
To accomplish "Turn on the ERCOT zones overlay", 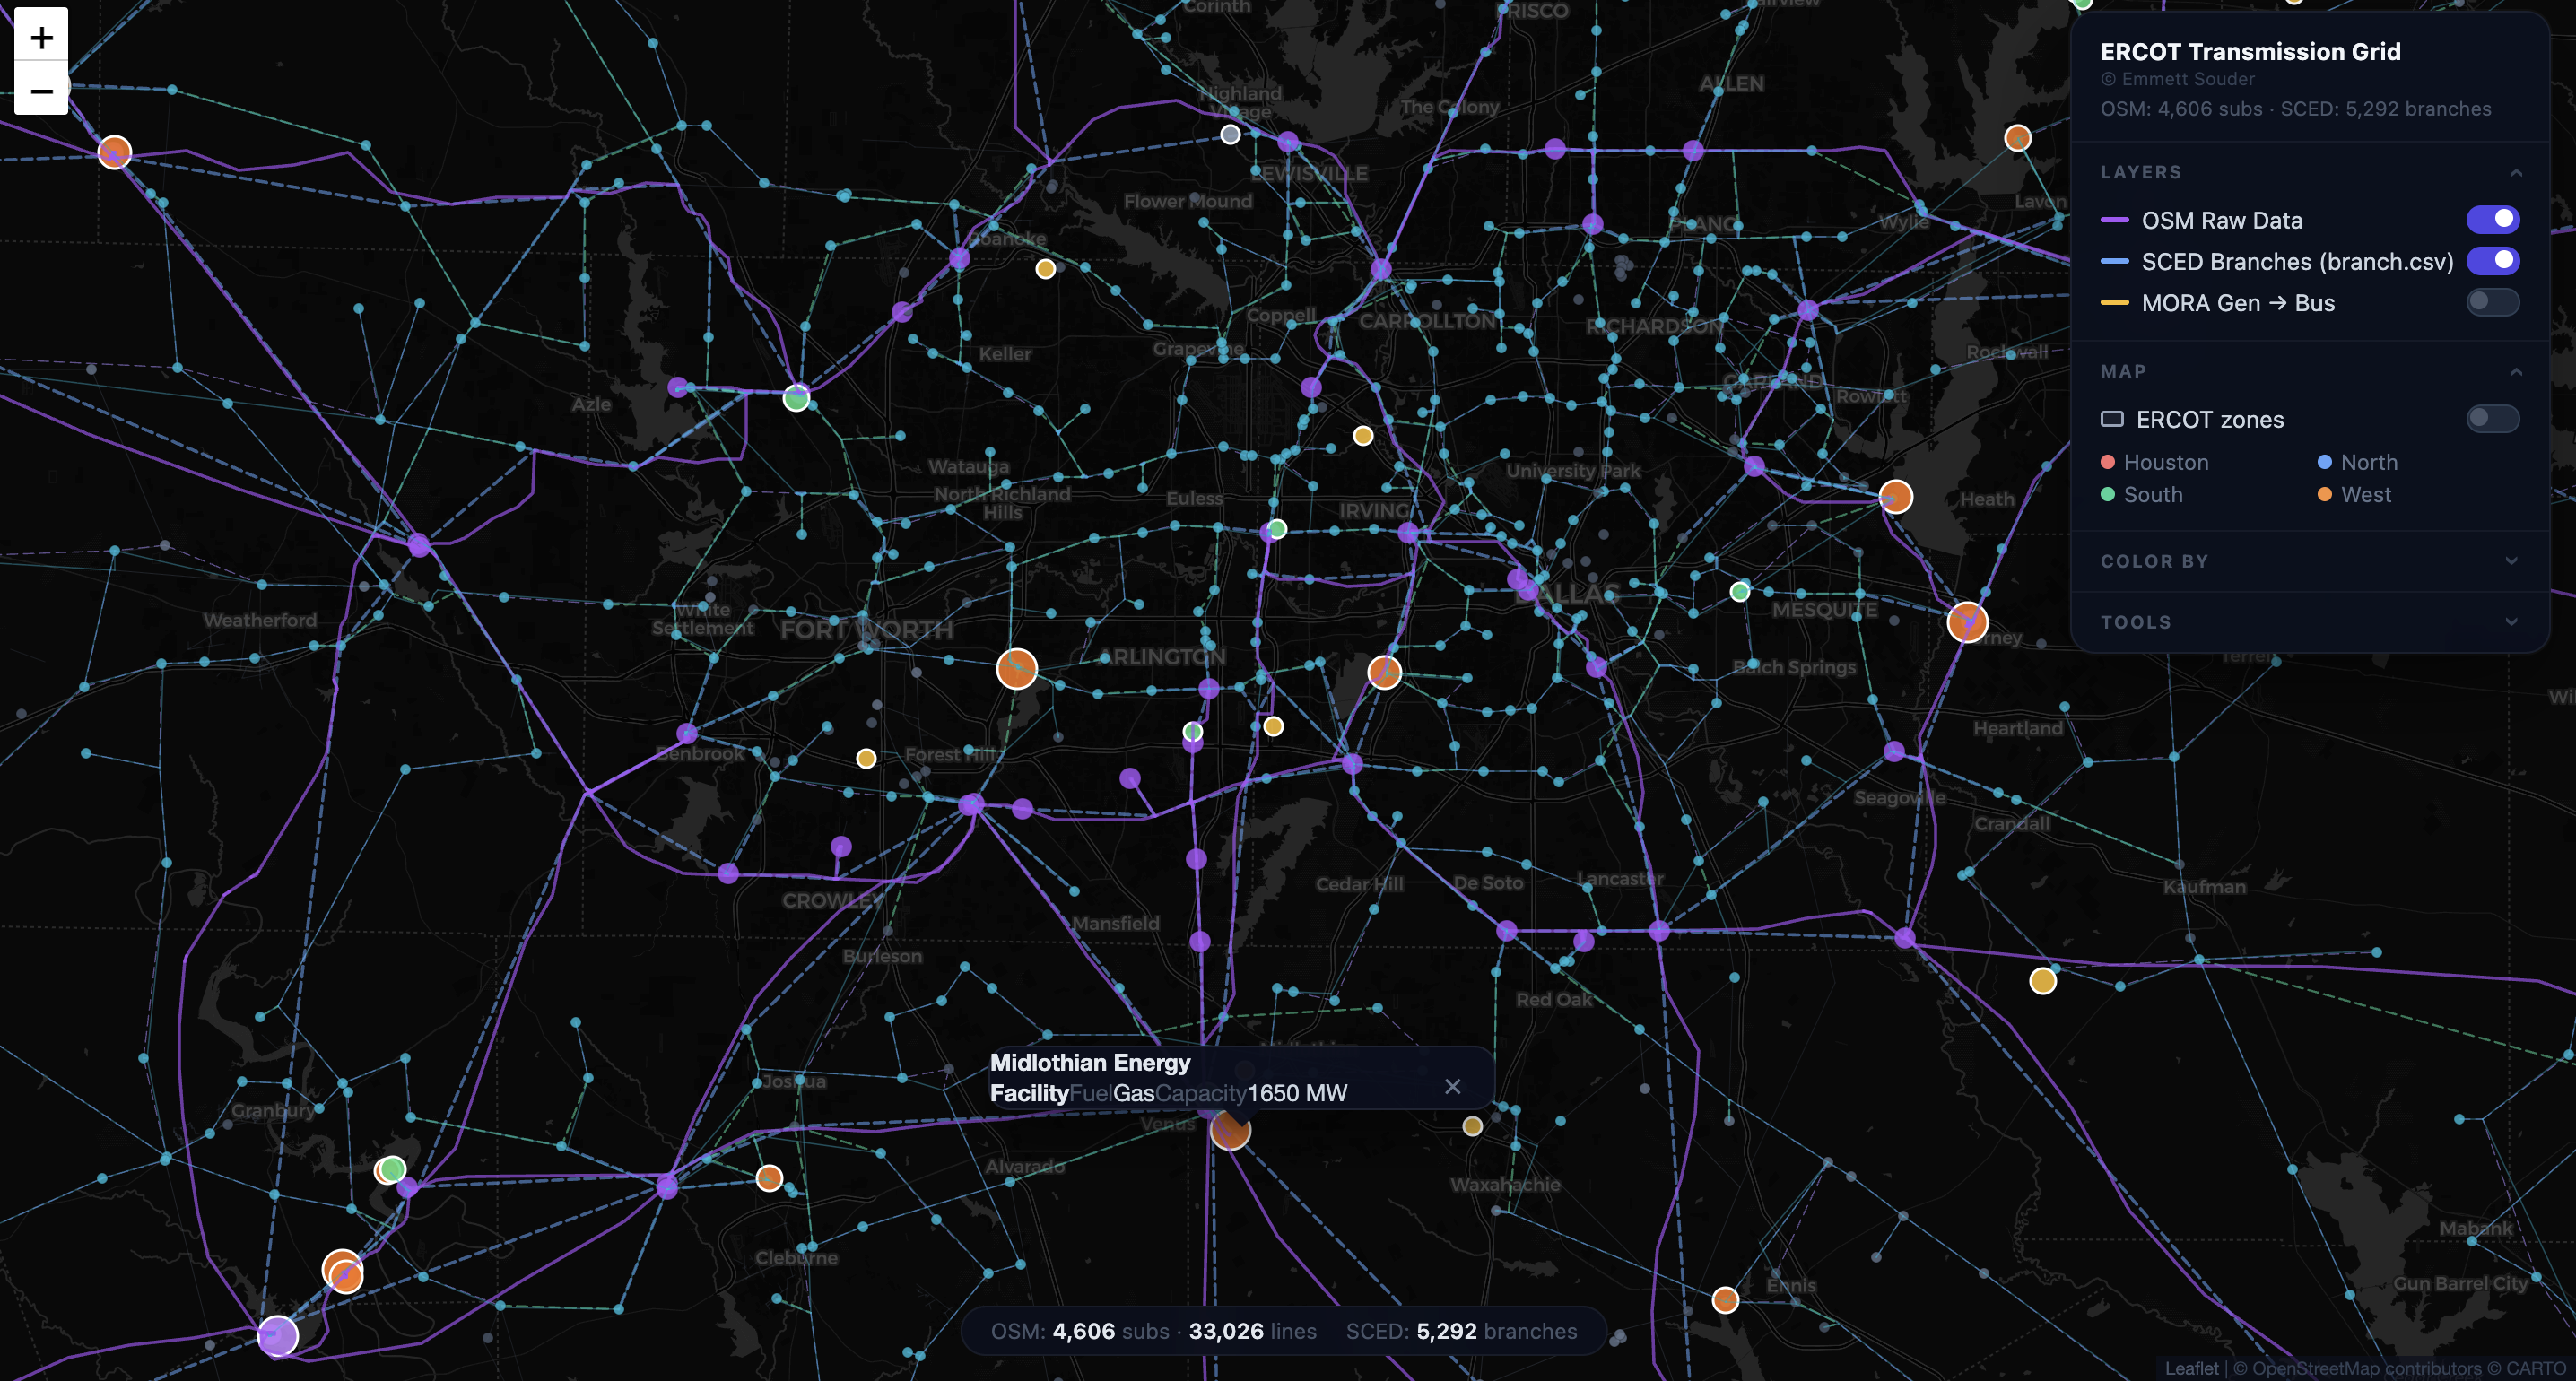I will point(2492,418).
